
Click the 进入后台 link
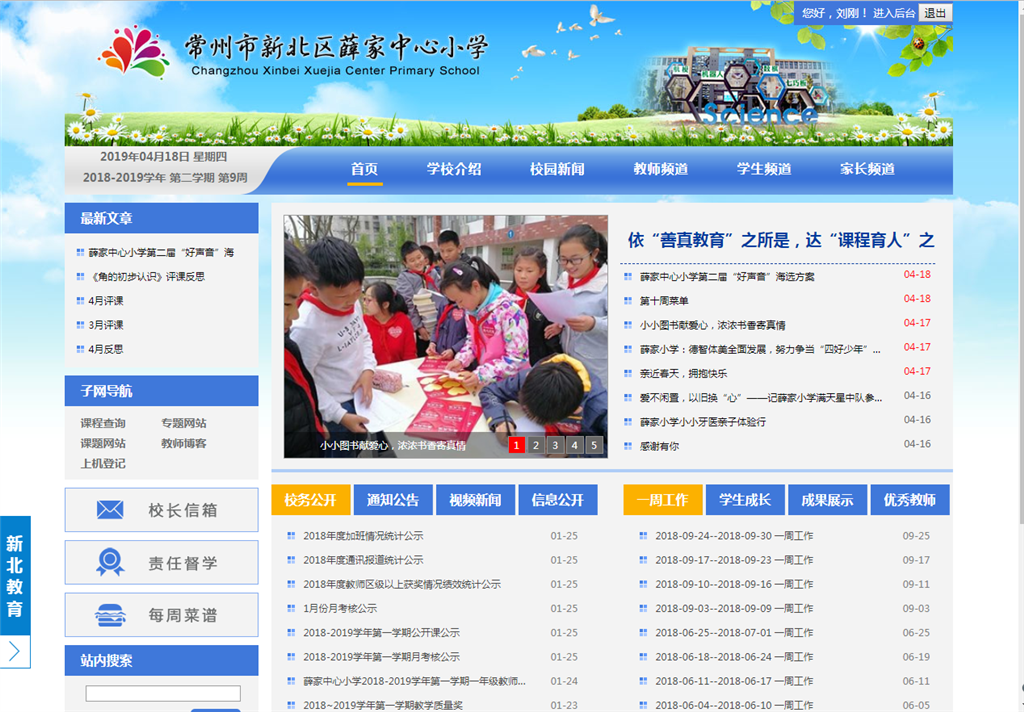pyautogui.click(x=894, y=13)
